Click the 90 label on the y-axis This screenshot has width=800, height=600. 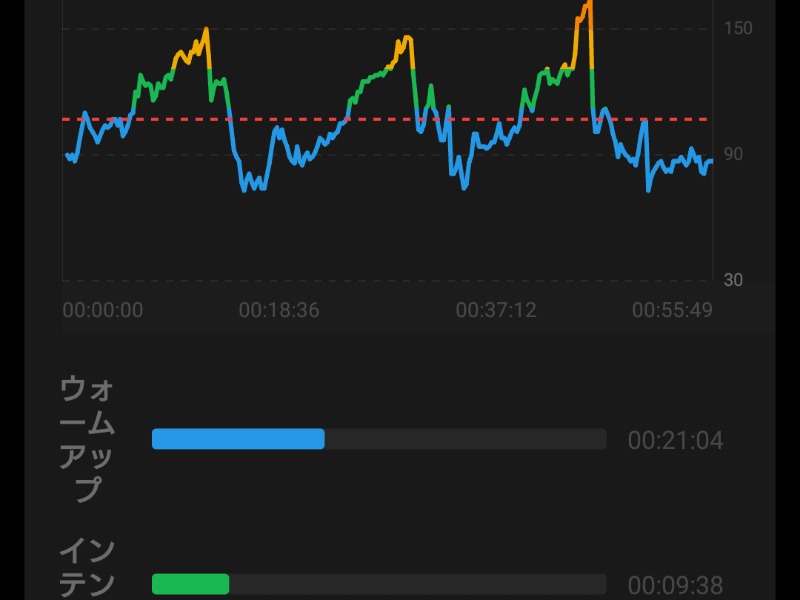[x=735, y=154]
